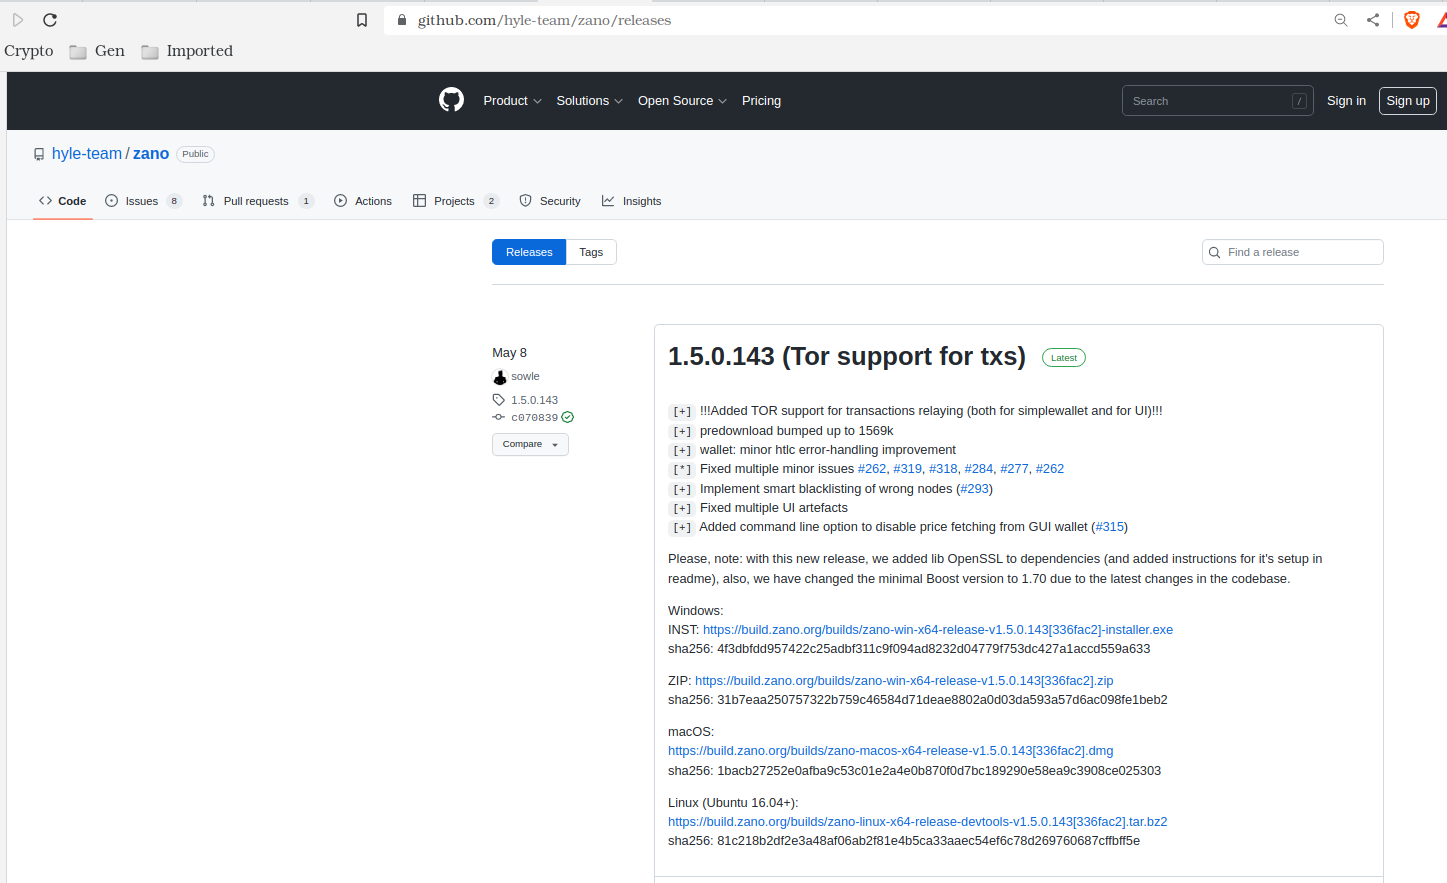This screenshot has width=1447, height=883.
Task: Open the Actions tab
Action: (x=363, y=201)
